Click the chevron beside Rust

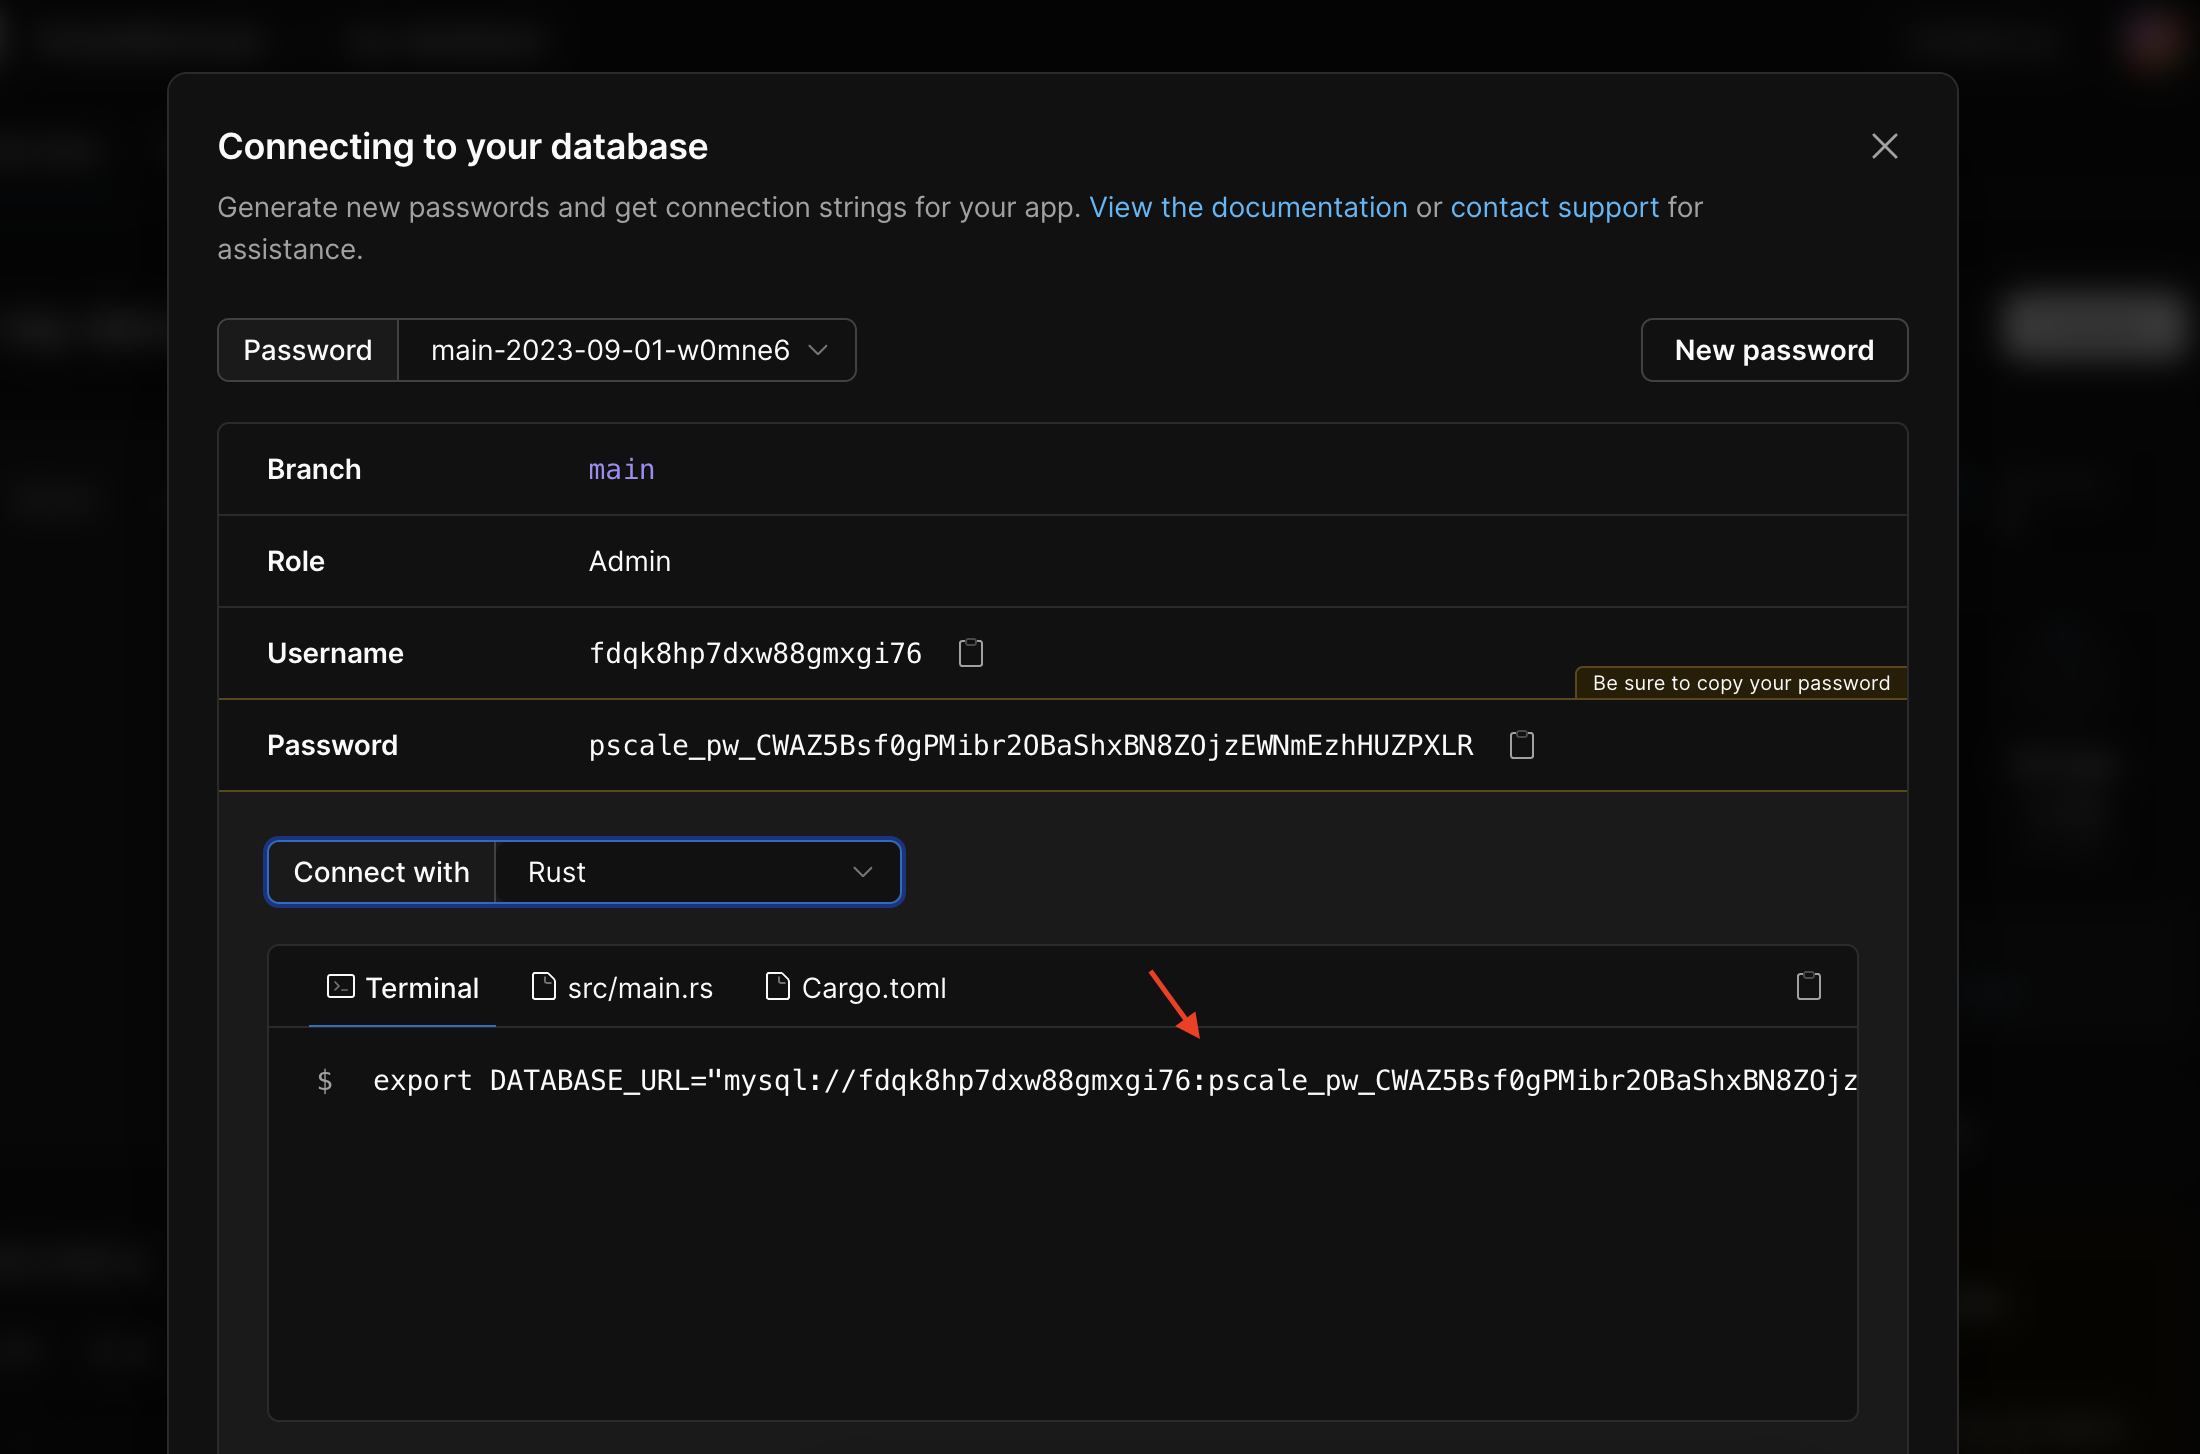click(862, 872)
